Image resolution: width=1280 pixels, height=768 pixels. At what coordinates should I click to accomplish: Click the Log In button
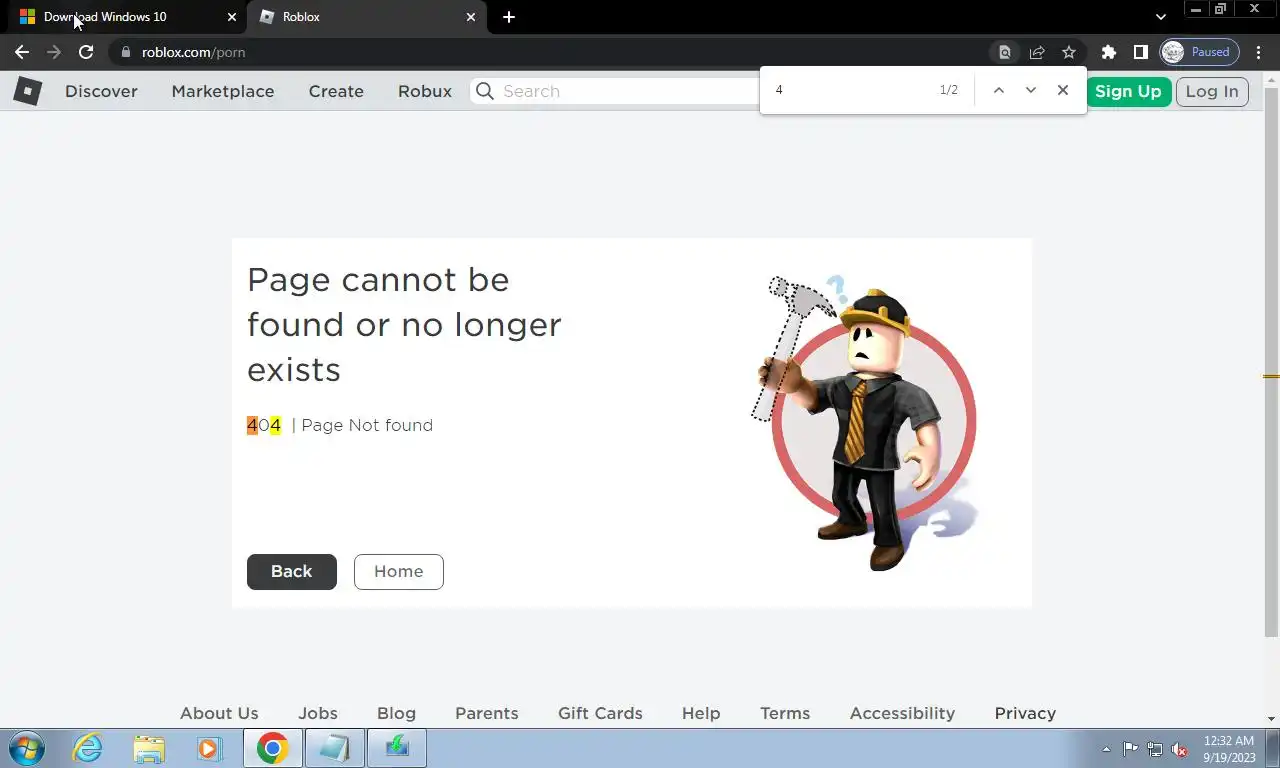click(1212, 91)
